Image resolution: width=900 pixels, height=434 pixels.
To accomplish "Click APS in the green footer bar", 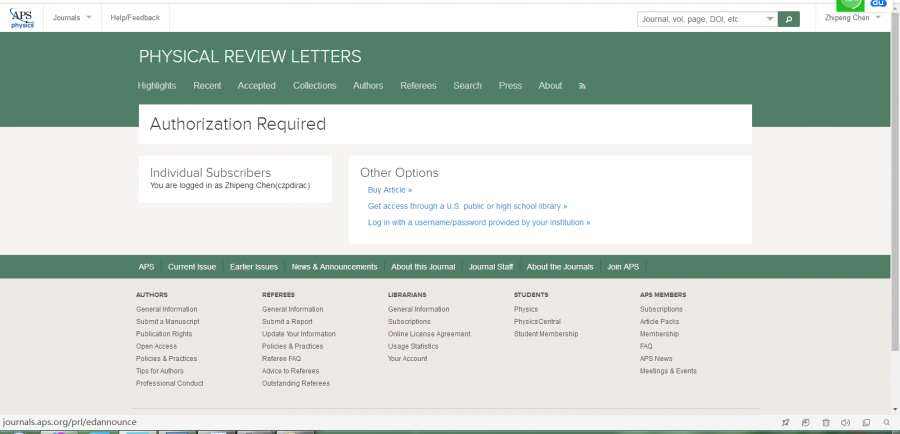I will coord(146,267).
